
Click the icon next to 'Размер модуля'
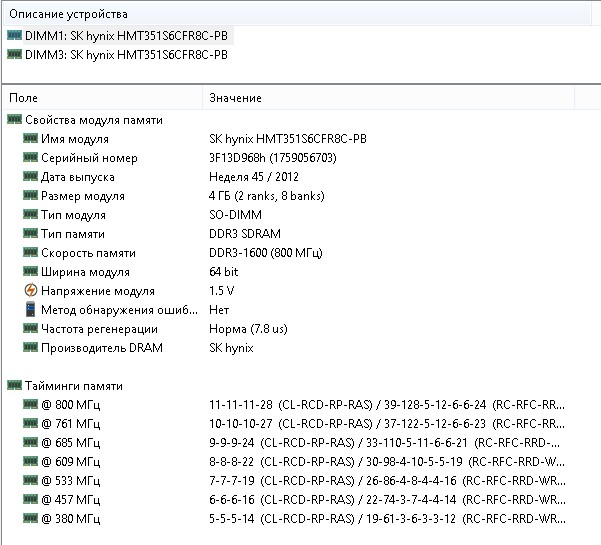tap(30, 195)
